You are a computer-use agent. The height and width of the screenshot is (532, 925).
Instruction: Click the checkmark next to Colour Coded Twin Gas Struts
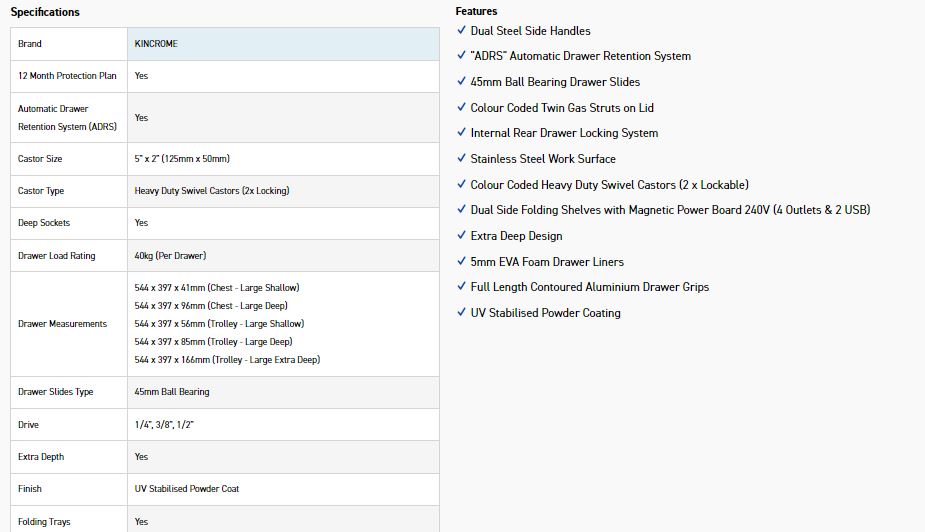click(x=461, y=108)
